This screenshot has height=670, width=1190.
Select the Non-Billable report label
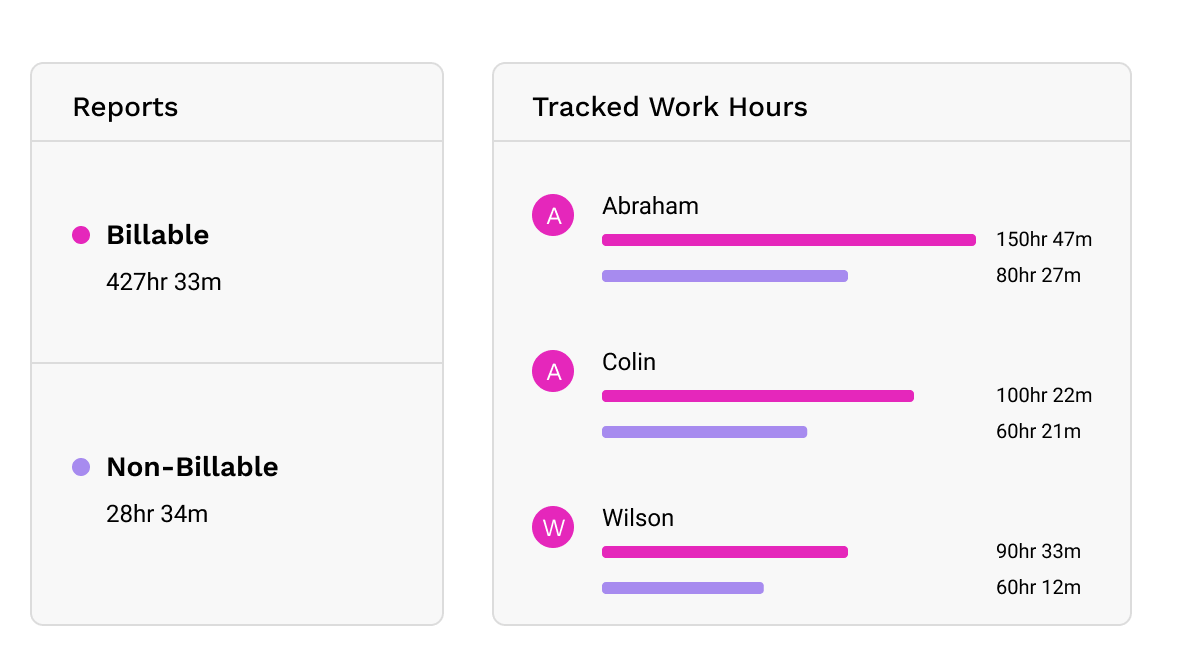coord(192,467)
